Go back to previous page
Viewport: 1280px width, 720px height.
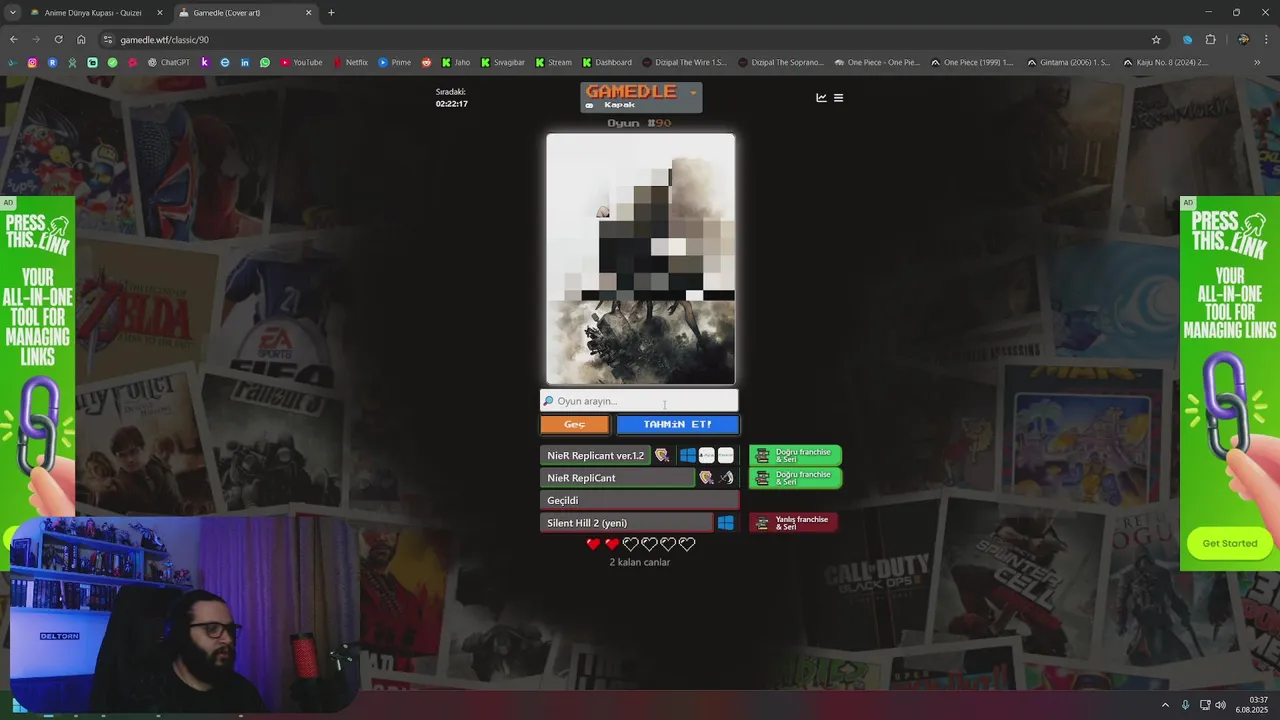coord(13,39)
